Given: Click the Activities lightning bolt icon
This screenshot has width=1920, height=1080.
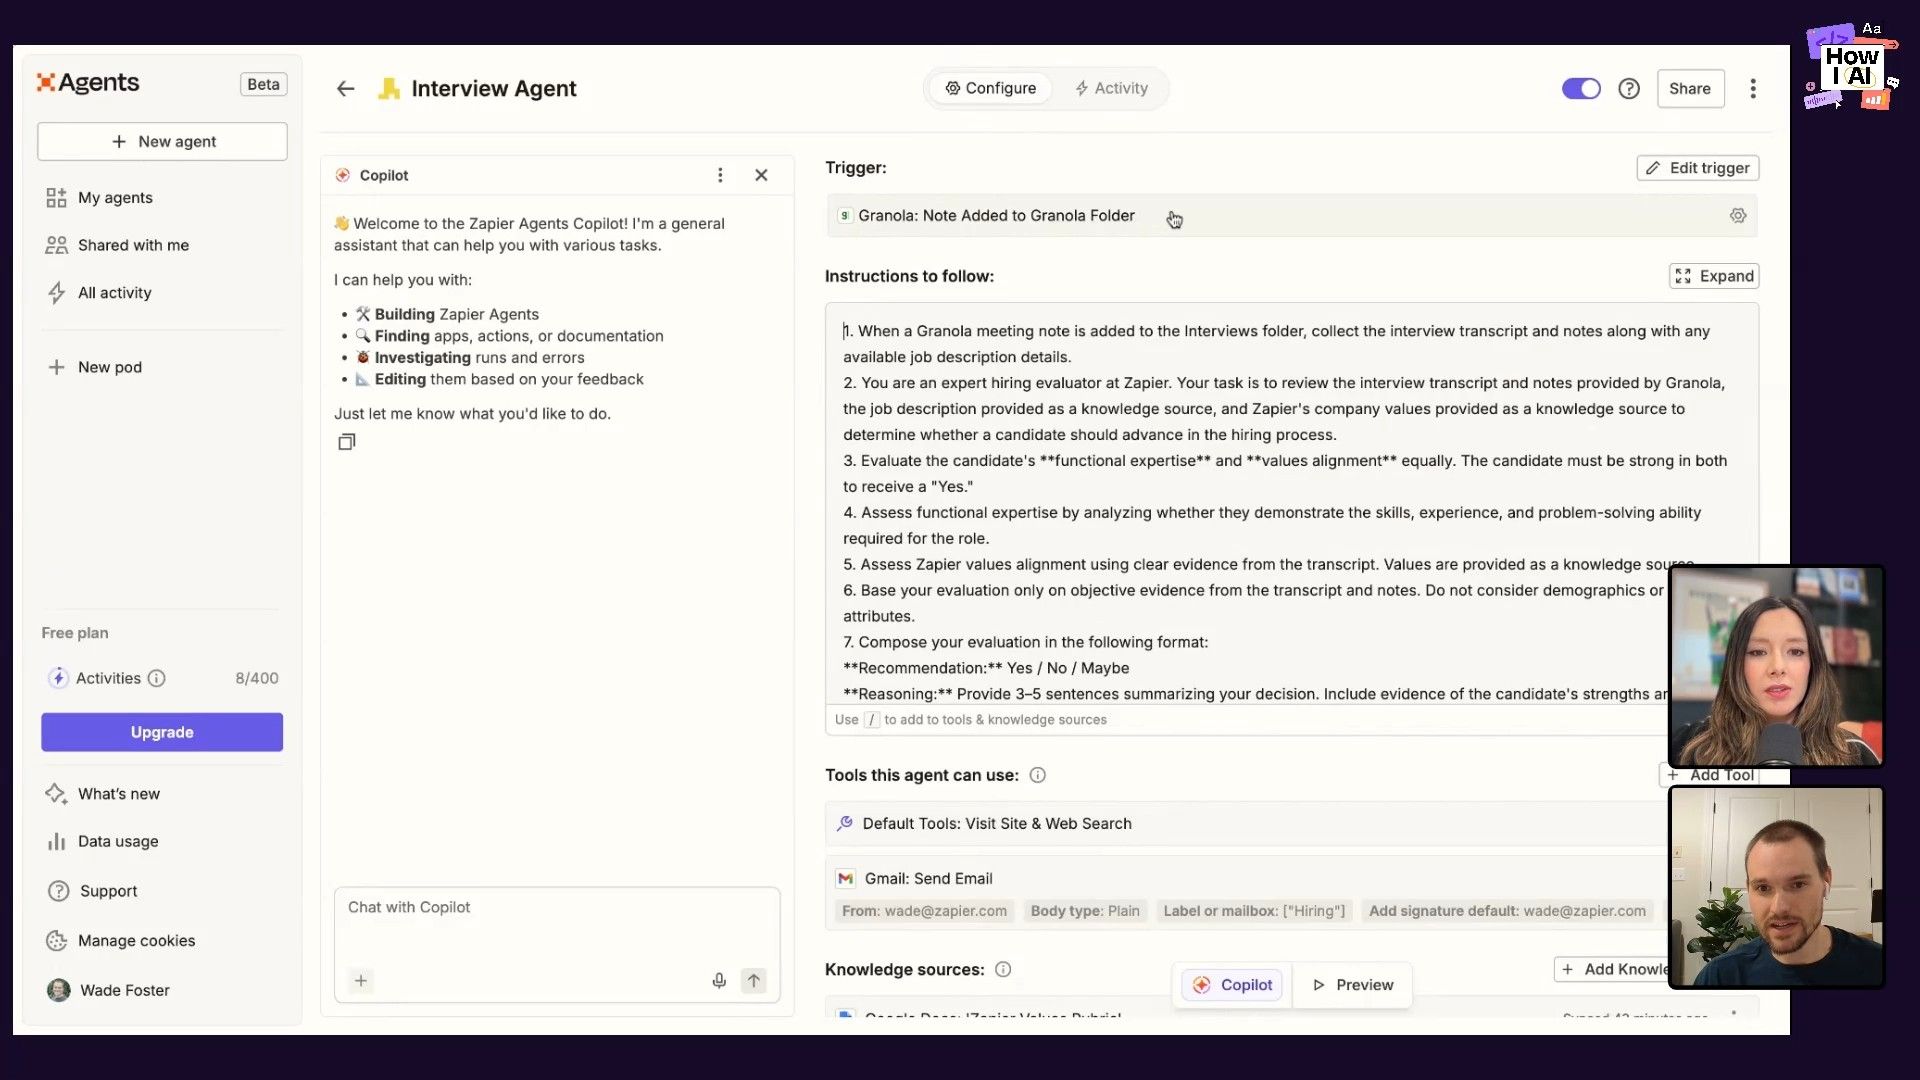Looking at the screenshot, I should coord(59,678).
